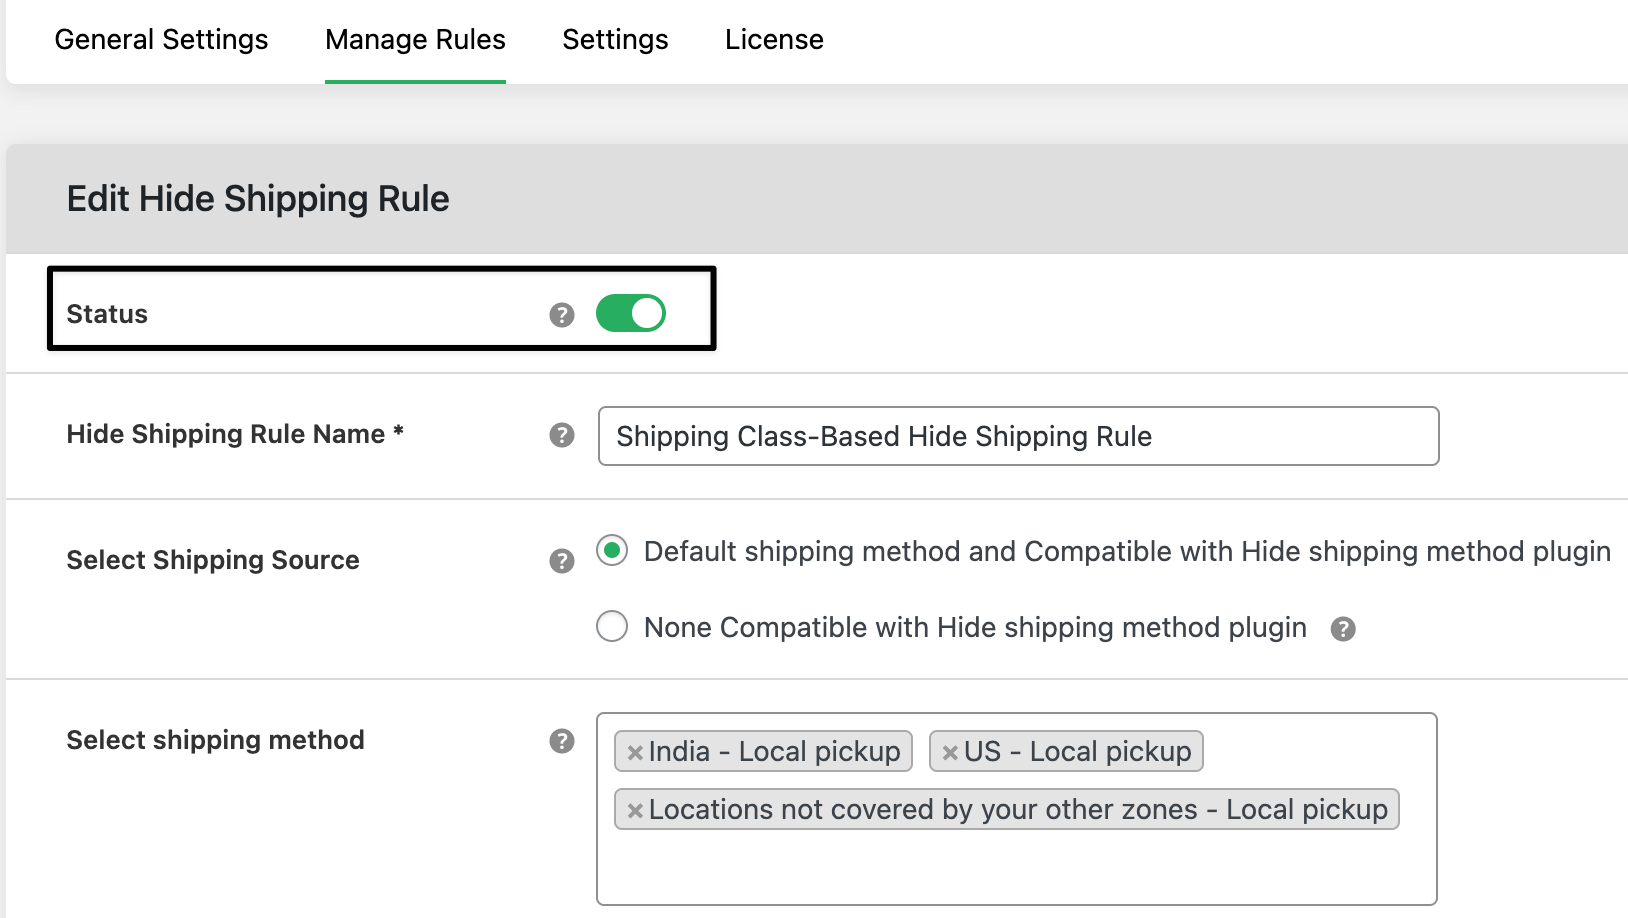Open the help tooltip for Select Shipping Source
The height and width of the screenshot is (918, 1628).
coord(562,562)
